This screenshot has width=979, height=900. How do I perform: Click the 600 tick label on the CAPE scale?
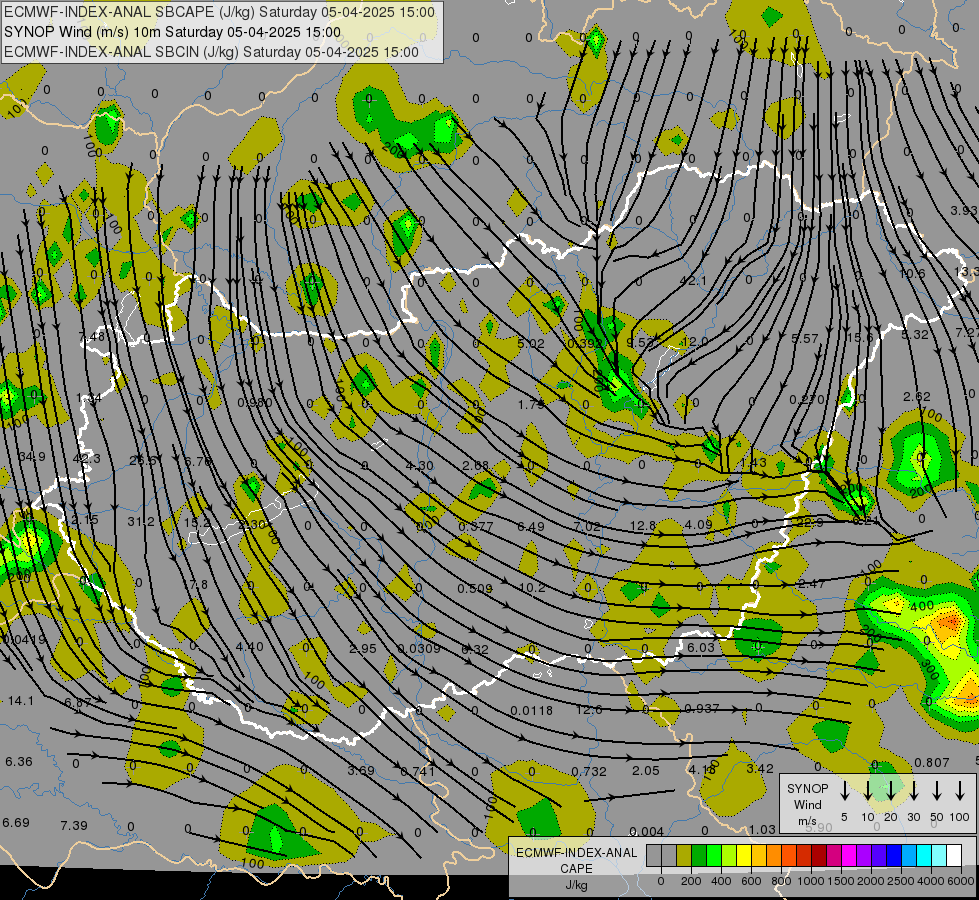click(x=751, y=881)
